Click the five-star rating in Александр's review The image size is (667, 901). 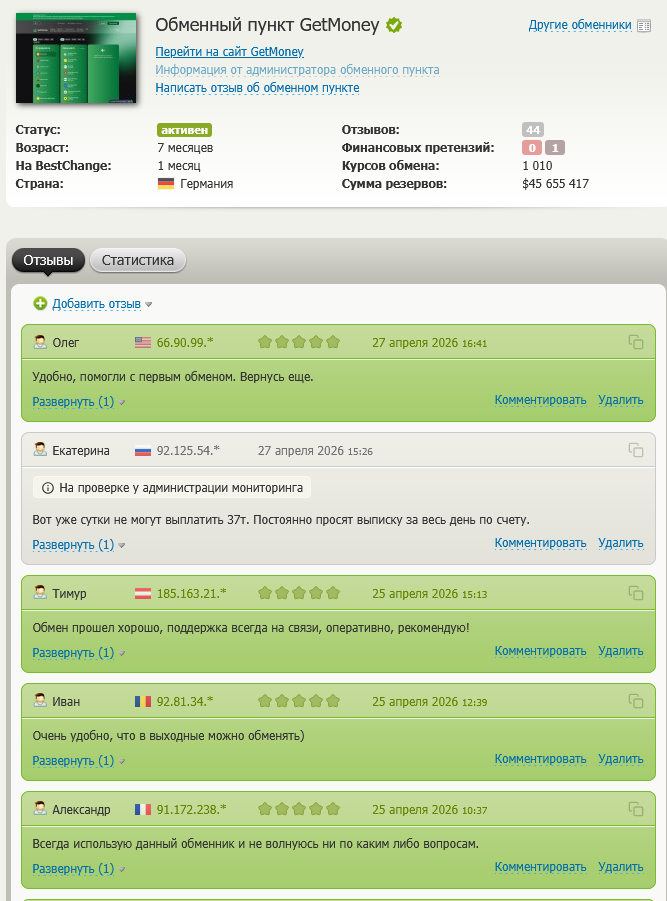(x=299, y=809)
